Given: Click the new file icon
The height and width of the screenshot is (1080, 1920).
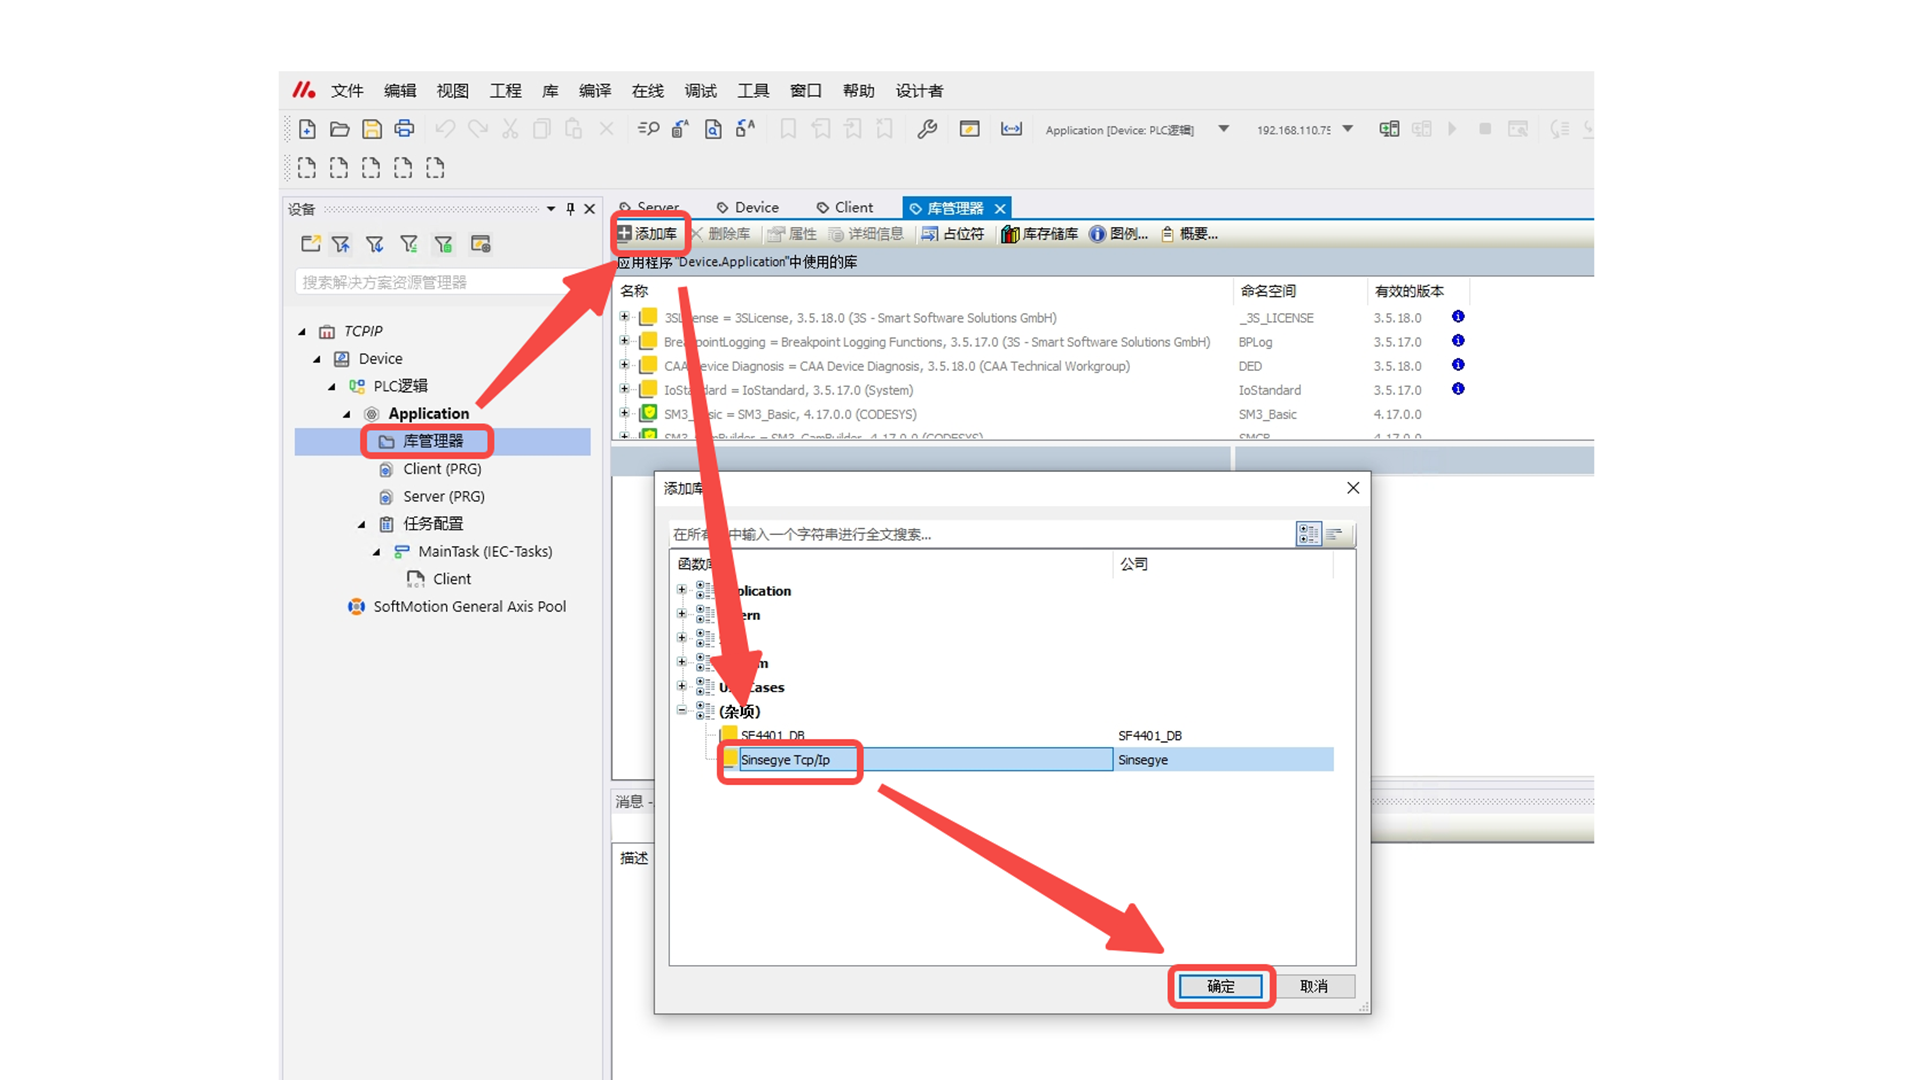Looking at the screenshot, I should tap(307, 129).
